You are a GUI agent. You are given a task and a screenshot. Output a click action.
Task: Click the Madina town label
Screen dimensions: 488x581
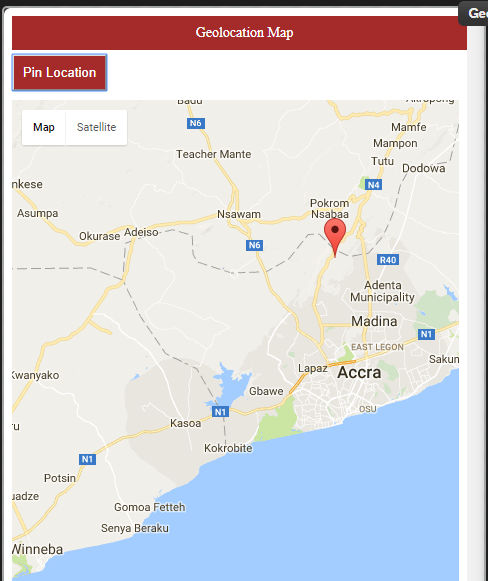pos(374,321)
